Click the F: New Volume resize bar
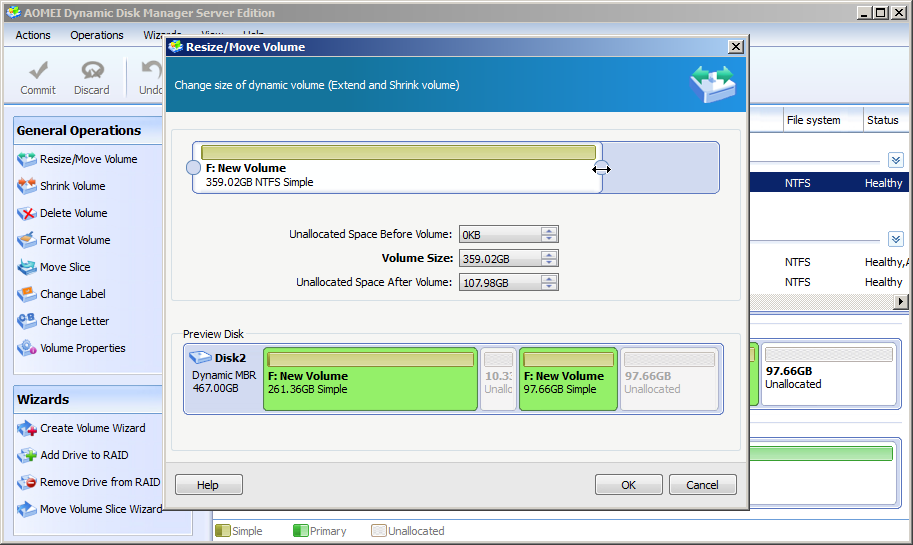913x545 pixels. [398, 153]
